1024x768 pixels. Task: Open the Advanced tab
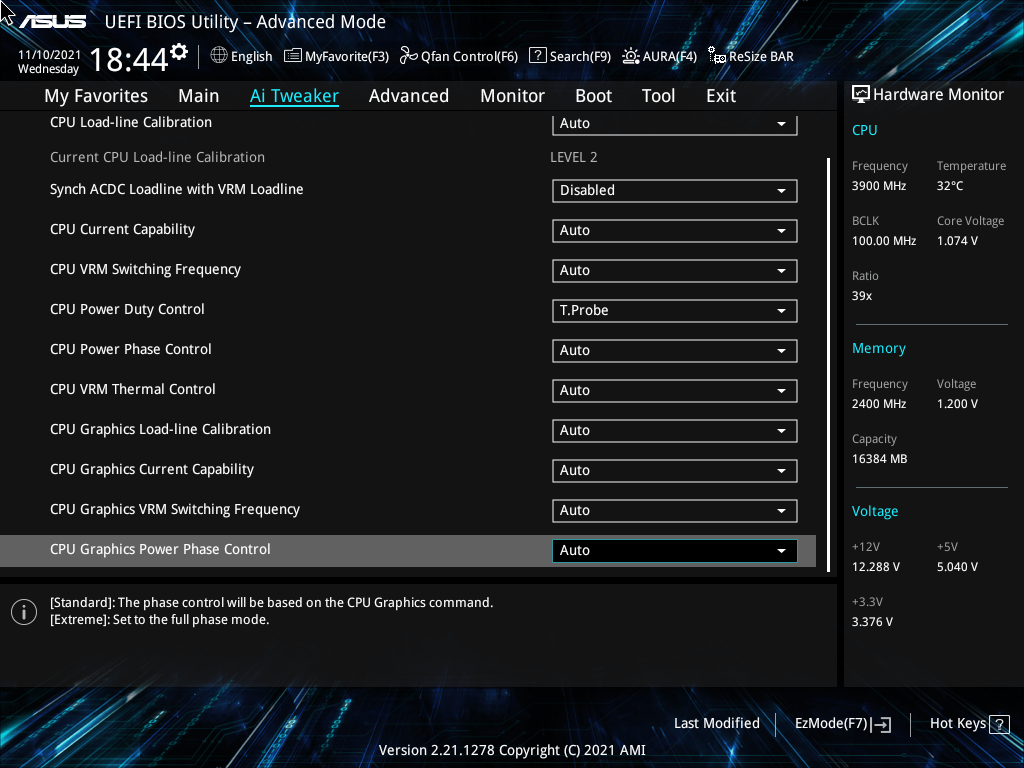click(x=409, y=96)
